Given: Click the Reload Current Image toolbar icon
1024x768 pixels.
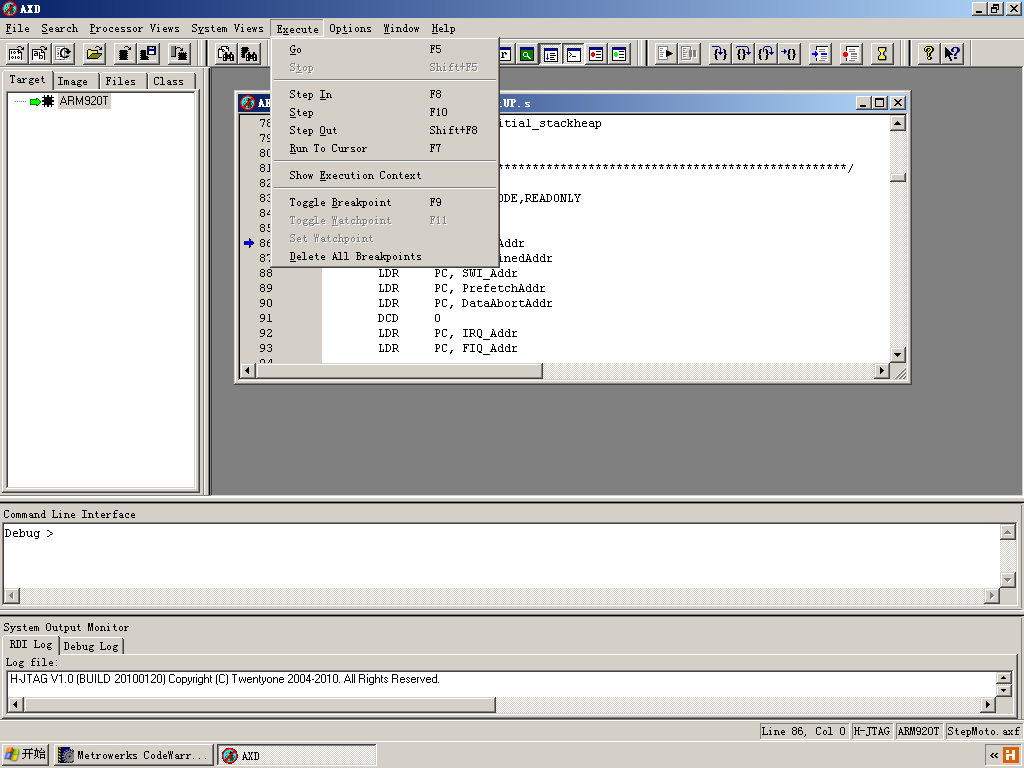Looking at the screenshot, I should pos(63,54).
